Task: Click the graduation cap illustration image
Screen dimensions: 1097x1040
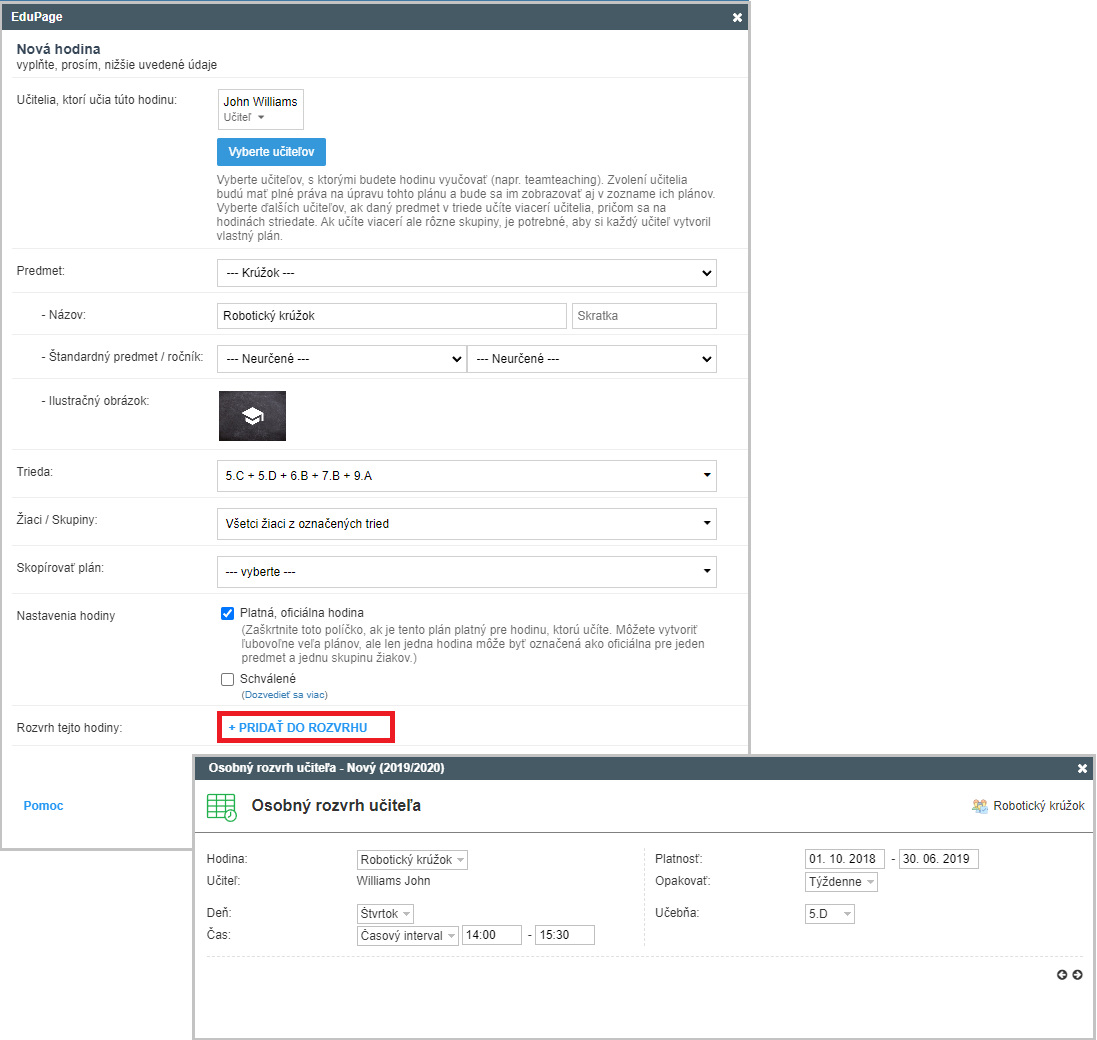Action: point(252,416)
